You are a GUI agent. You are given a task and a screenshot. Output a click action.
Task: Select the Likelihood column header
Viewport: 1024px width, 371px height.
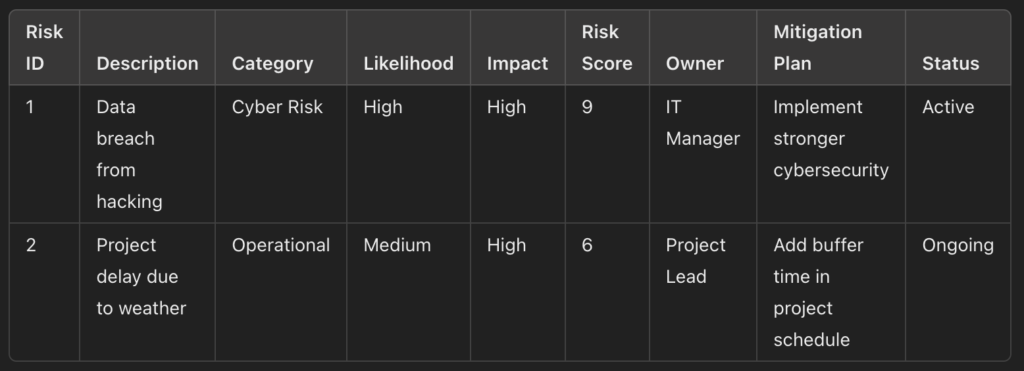pos(409,48)
